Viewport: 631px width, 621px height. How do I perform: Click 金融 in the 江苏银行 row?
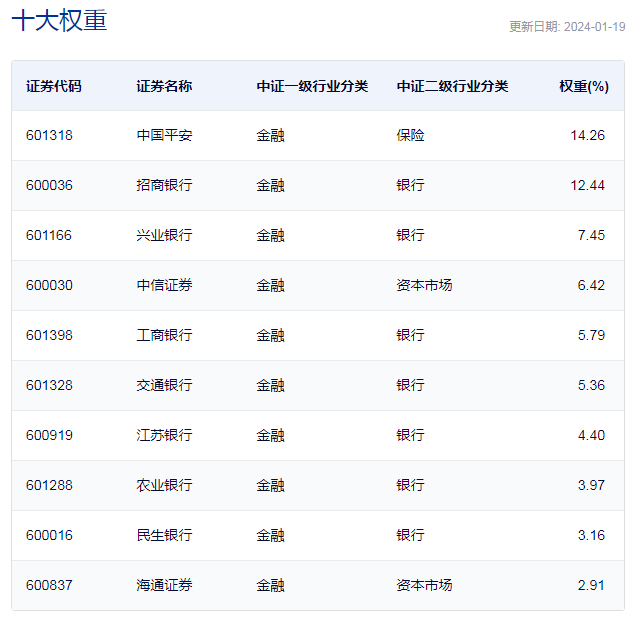[x=270, y=435]
